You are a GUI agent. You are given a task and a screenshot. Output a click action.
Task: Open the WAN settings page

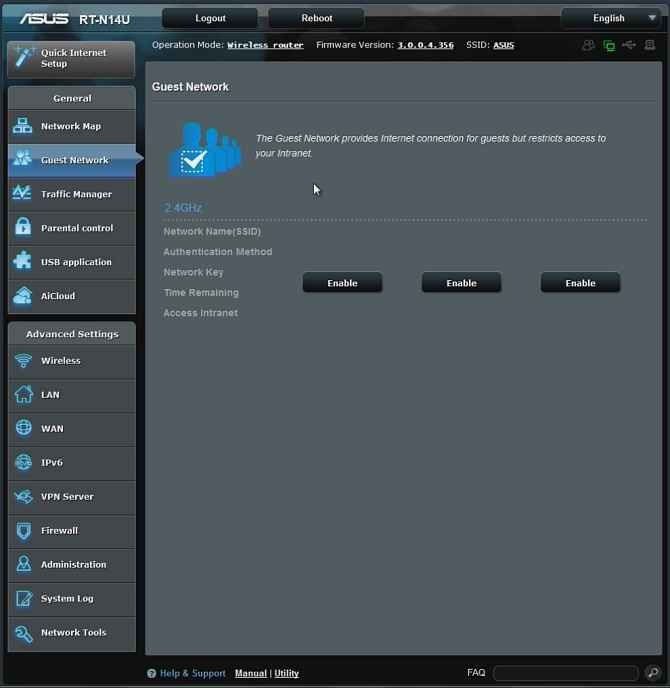(x=72, y=429)
